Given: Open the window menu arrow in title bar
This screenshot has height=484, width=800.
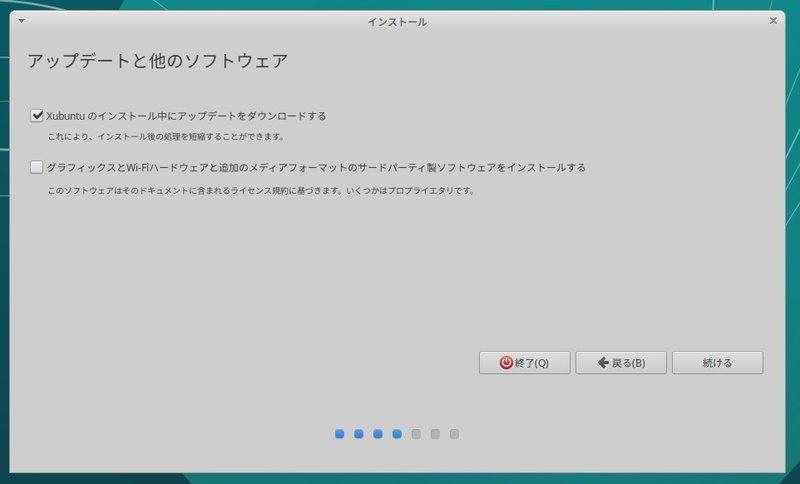Looking at the screenshot, I should 21,21.
